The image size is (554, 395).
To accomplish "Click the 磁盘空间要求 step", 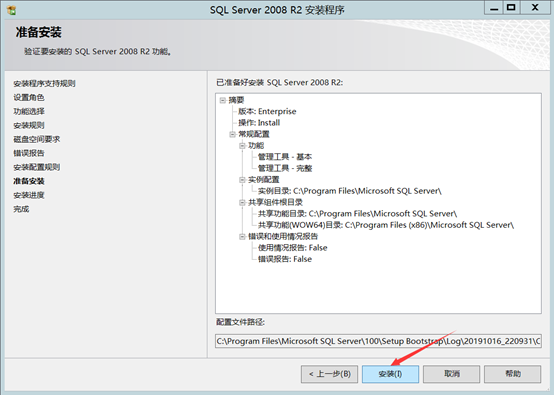I will click(x=37, y=139).
